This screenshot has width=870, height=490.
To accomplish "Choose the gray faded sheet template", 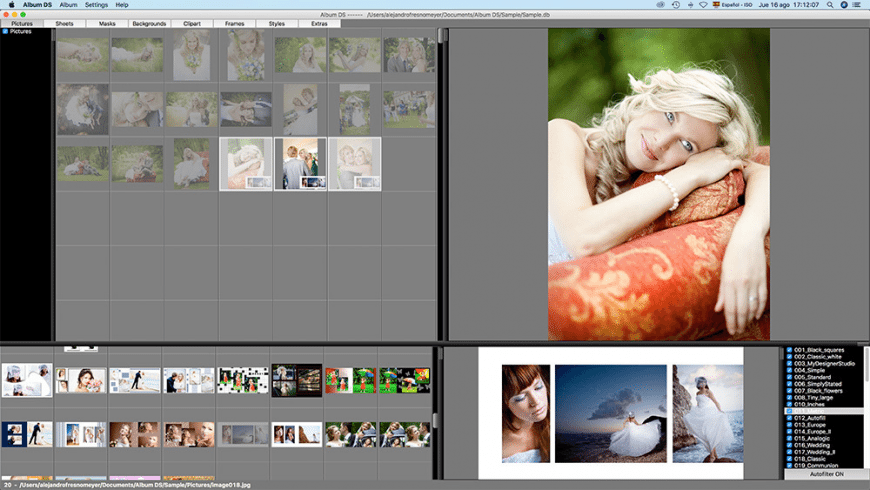I will (242, 435).
